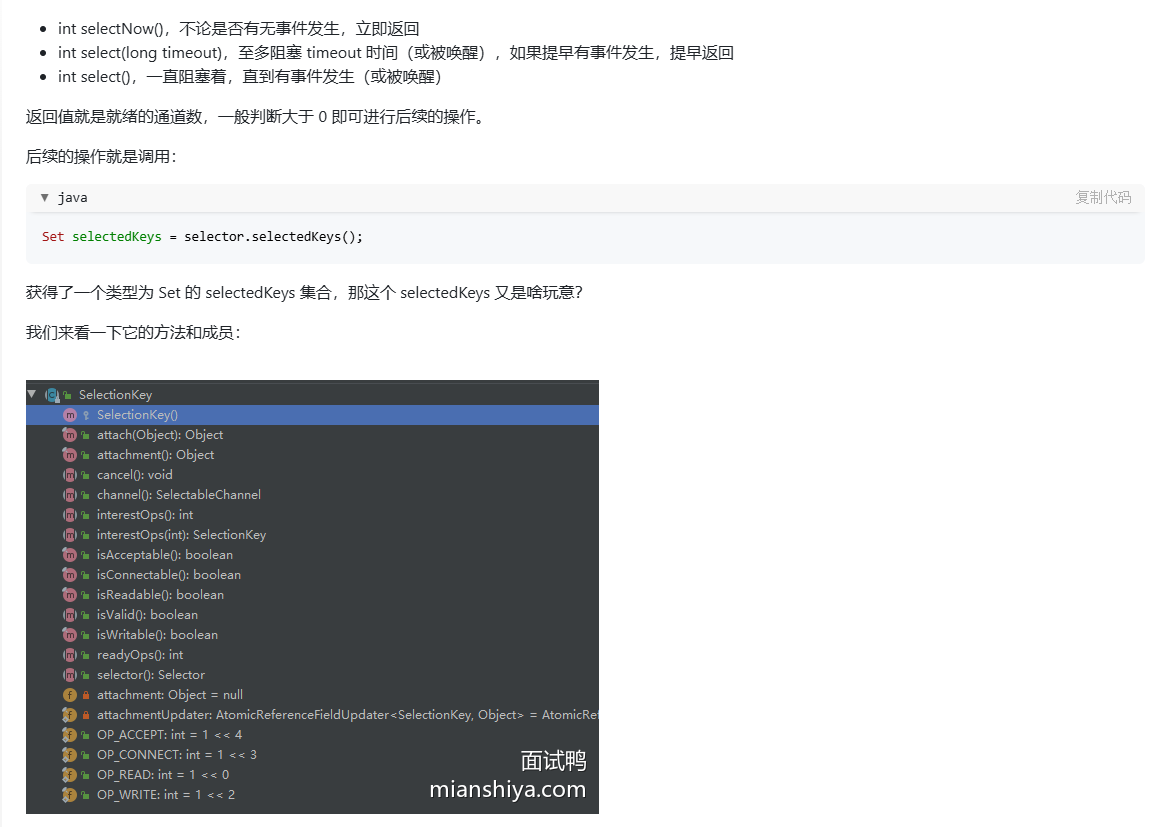Select isAcceptable(): boolean entry
This screenshot has height=827, width=1163.
(165, 555)
